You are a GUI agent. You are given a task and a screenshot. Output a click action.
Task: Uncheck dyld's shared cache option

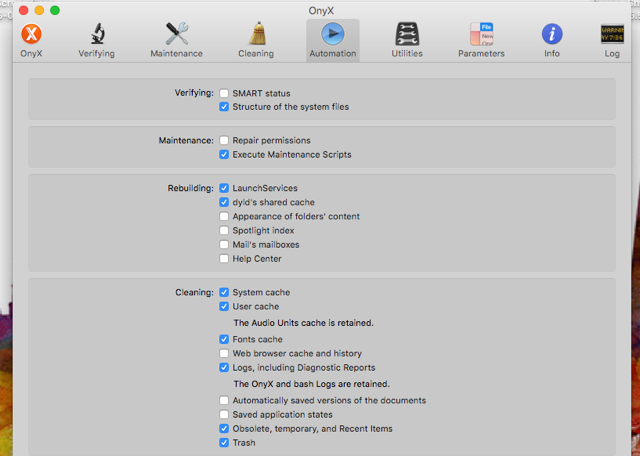tap(224, 202)
